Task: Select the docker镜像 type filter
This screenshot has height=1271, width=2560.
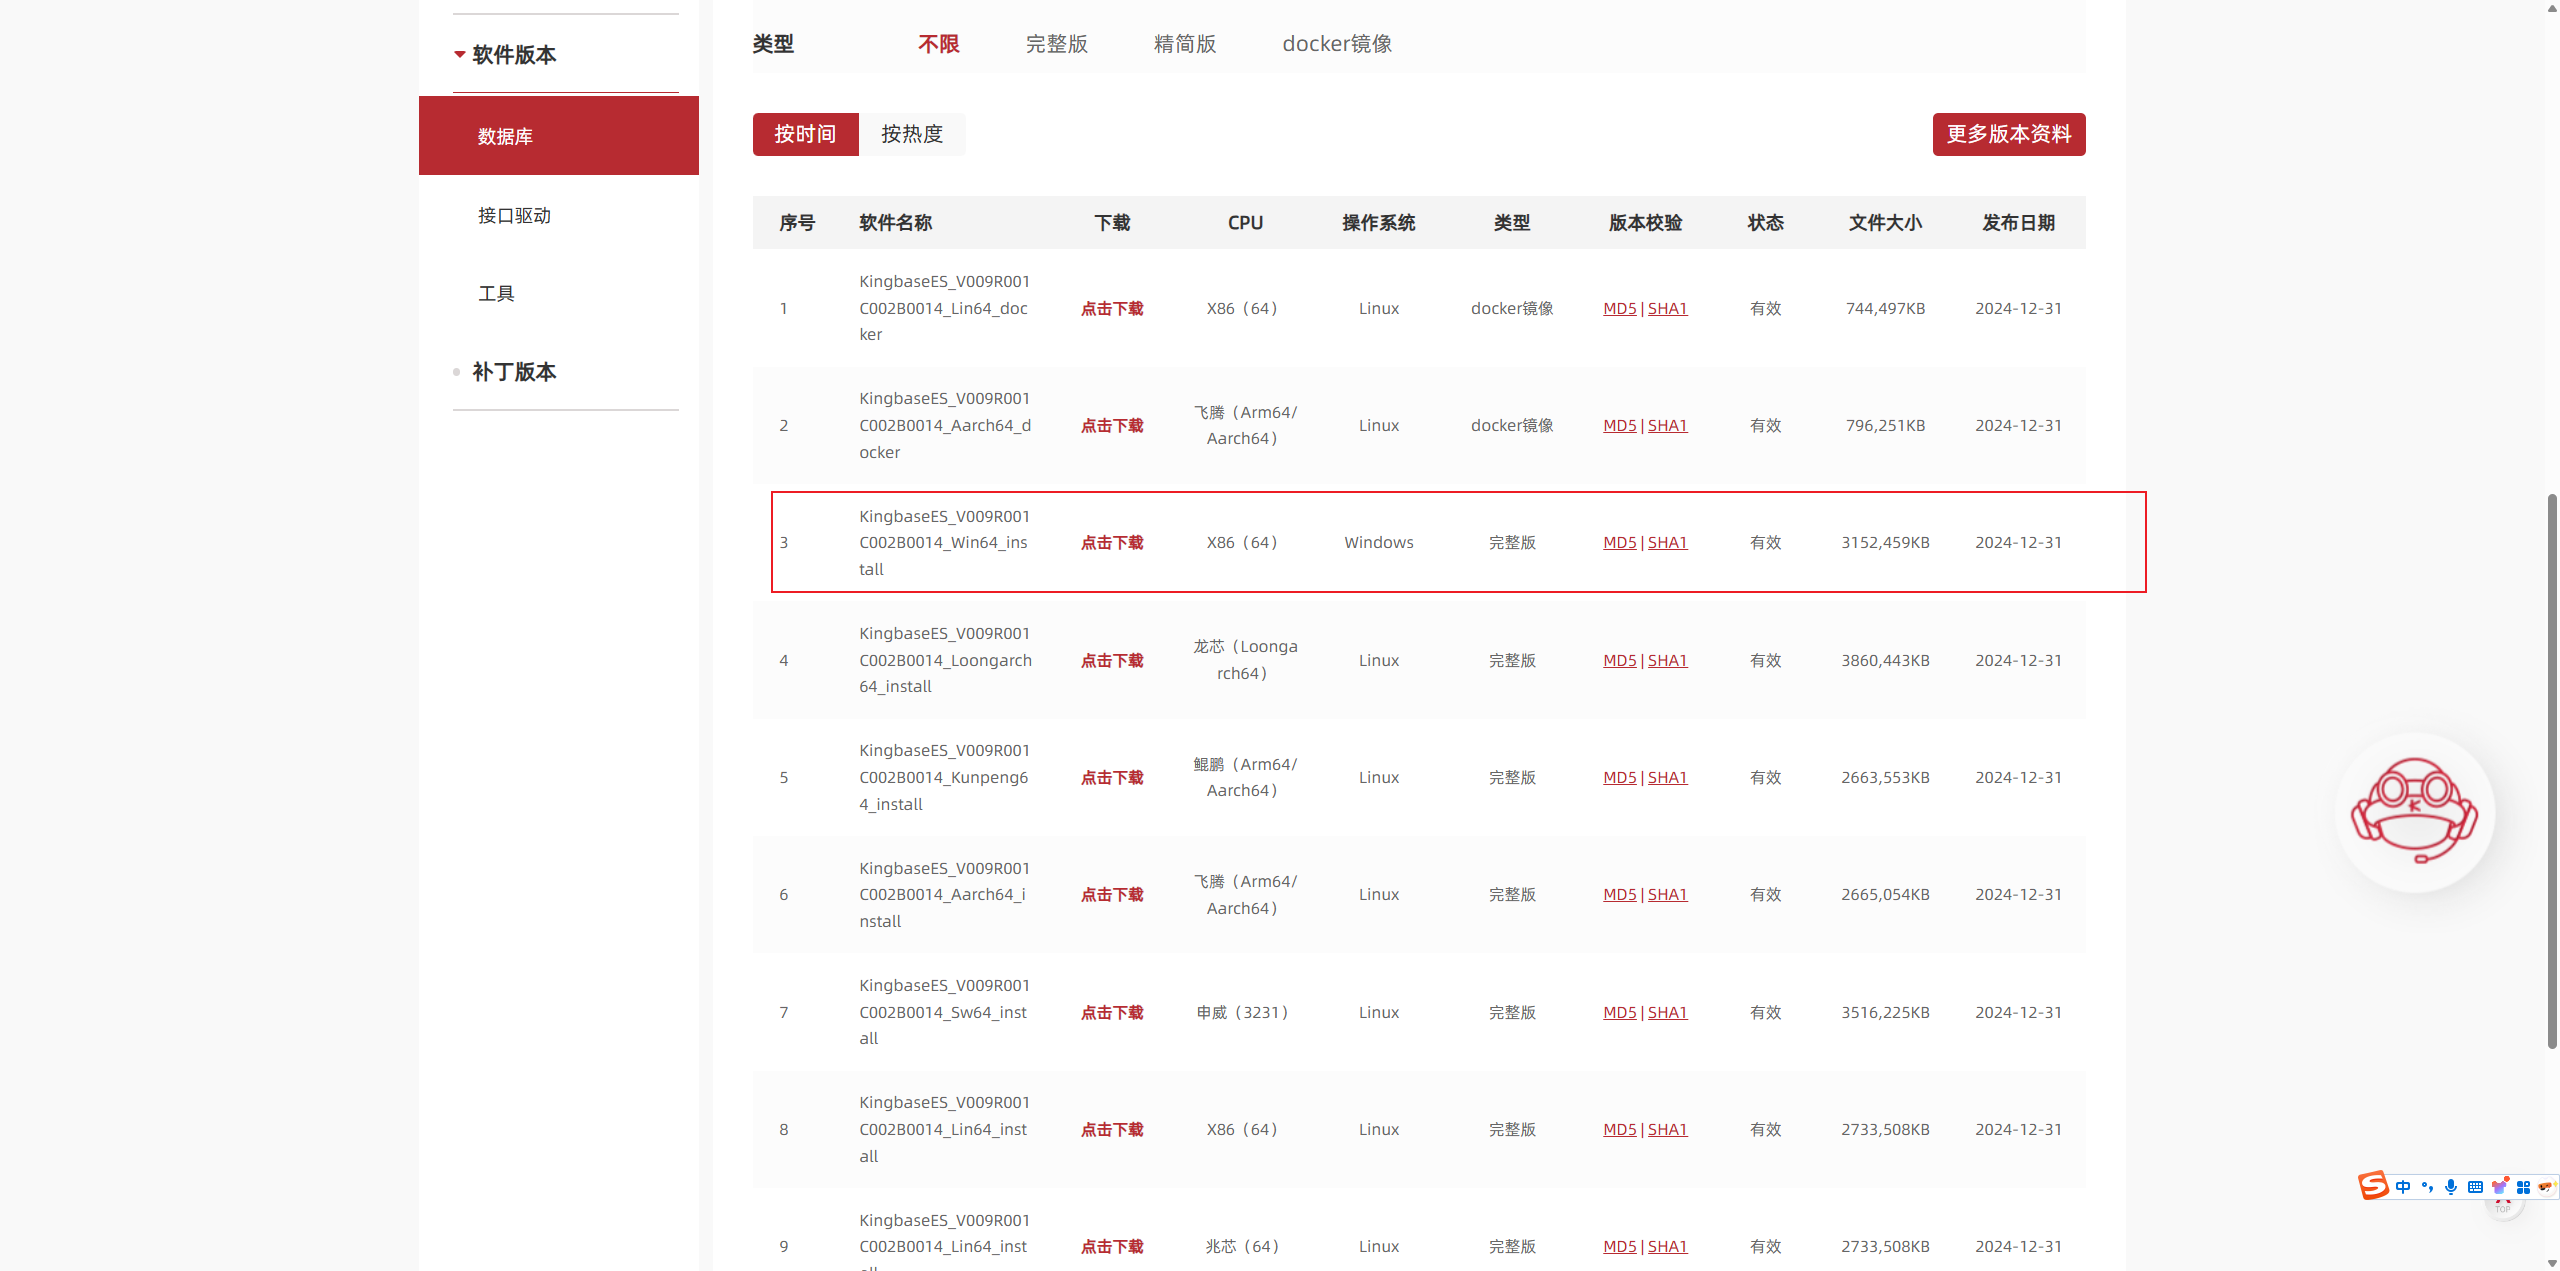Action: (x=1336, y=44)
